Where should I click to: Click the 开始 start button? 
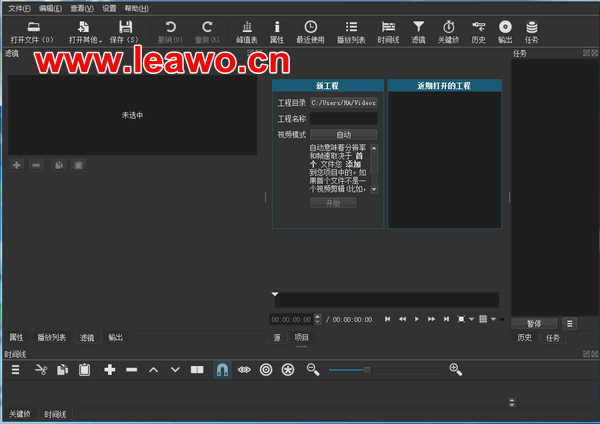(x=333, y=203)
